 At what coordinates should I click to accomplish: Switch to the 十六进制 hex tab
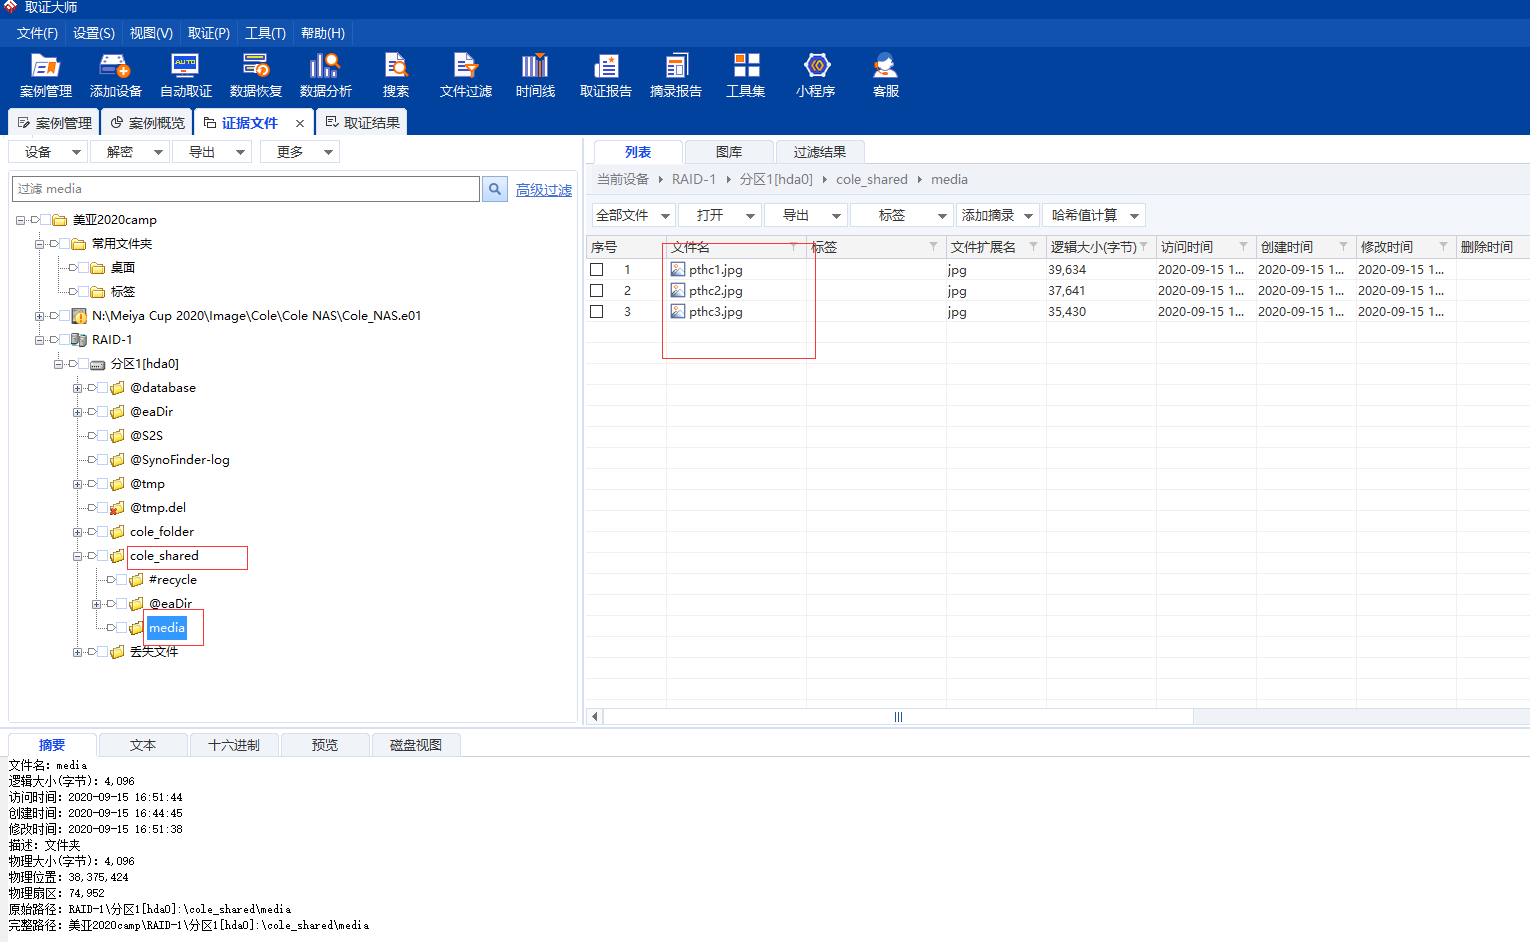click(234, 745)
